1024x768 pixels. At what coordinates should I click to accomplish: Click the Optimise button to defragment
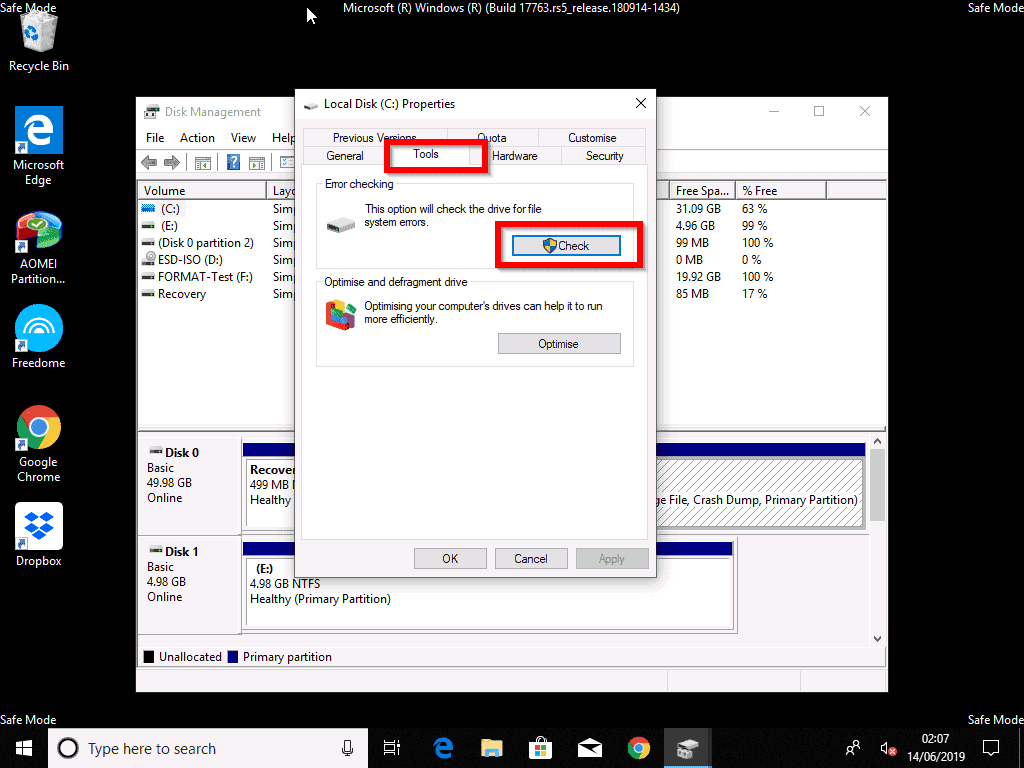tap(559, 343)
